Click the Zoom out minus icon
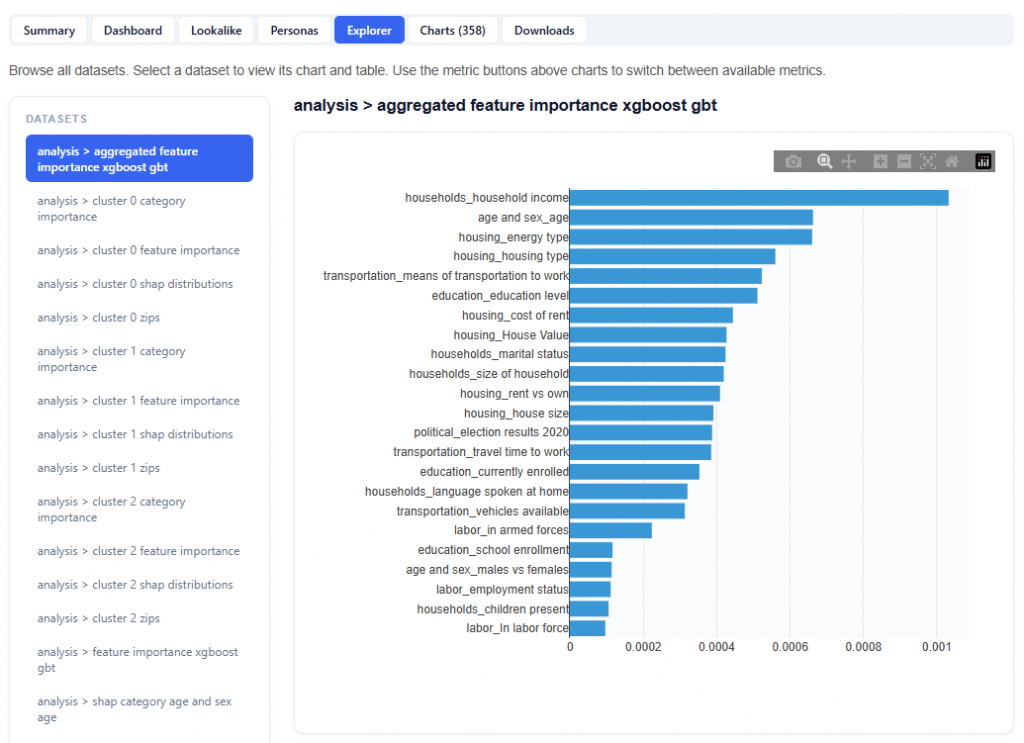 tap(904, 161)
